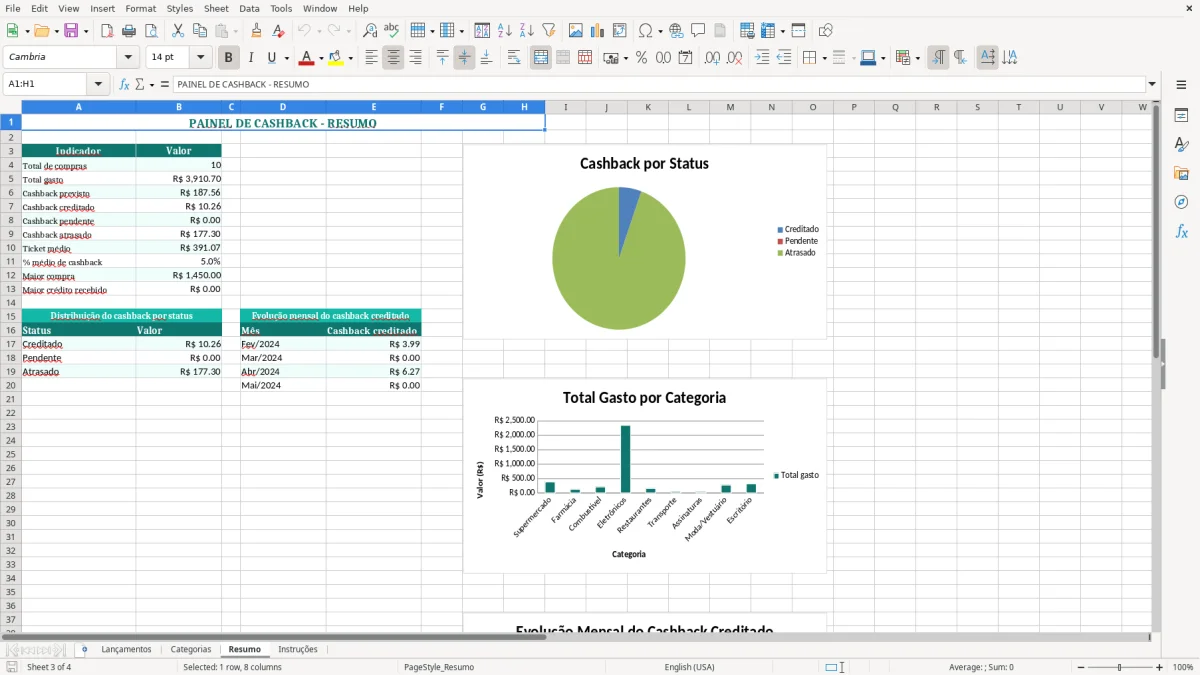
Task: Sort descending Z to A
Action: [527, 31]
